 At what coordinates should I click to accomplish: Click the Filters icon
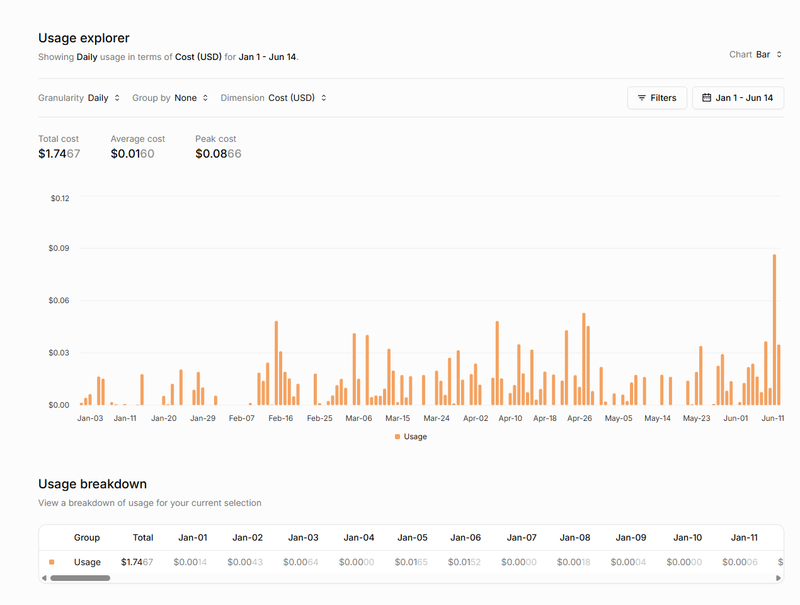point(641,98)
